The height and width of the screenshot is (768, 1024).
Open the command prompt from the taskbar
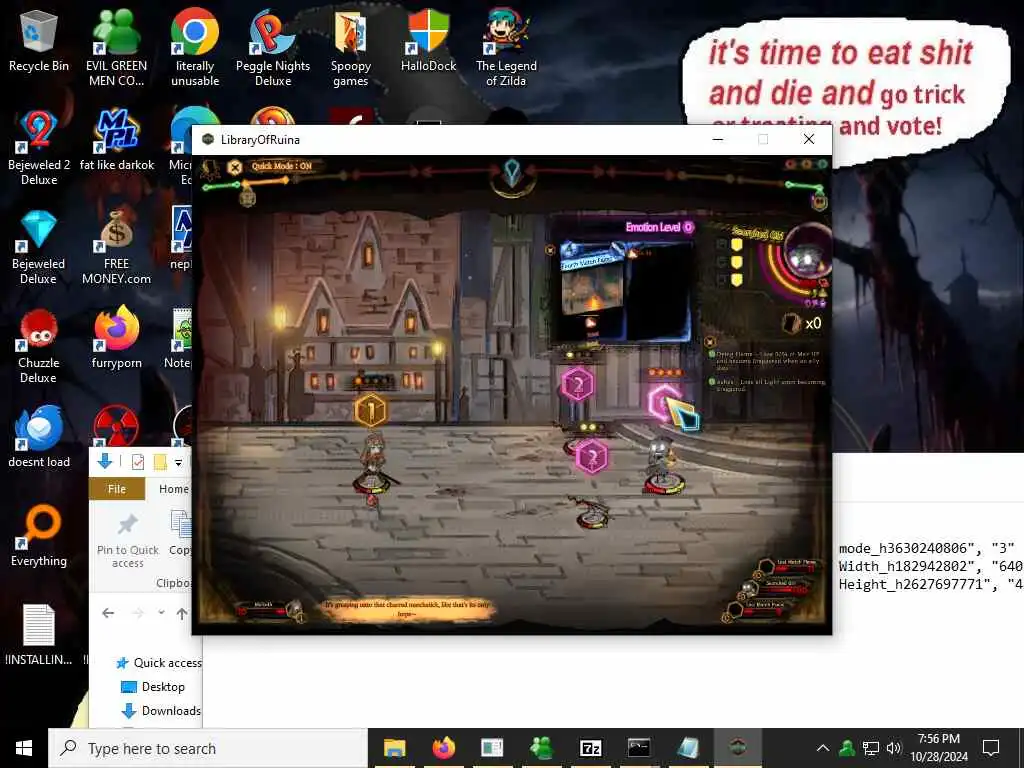(639, 748)
